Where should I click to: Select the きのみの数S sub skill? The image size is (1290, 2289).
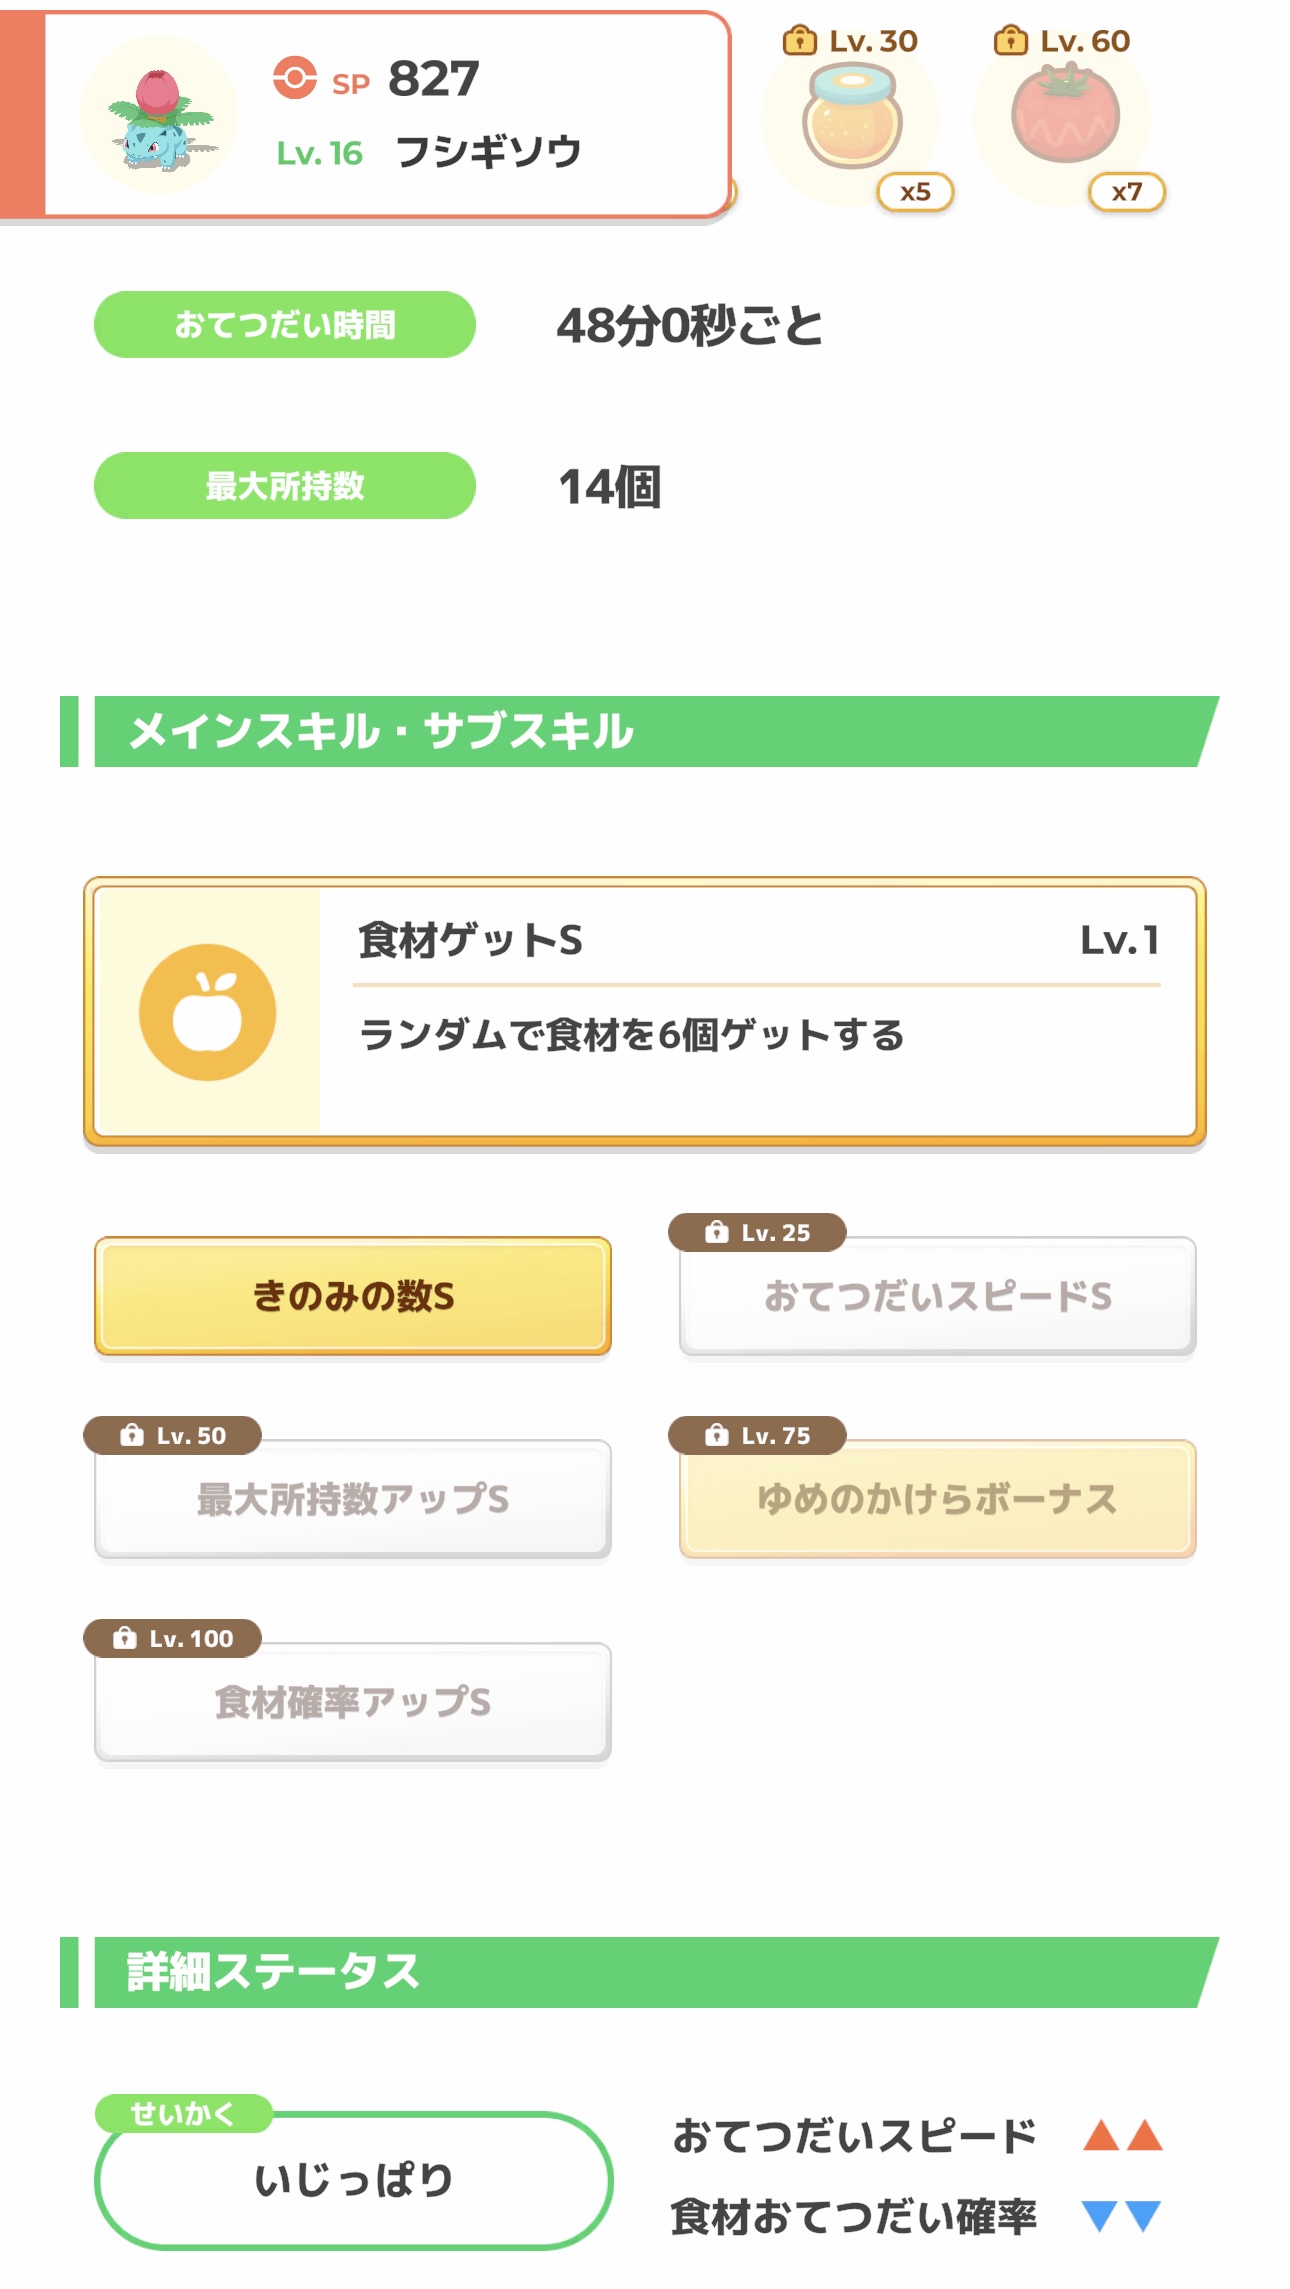tap(353, 1296)
